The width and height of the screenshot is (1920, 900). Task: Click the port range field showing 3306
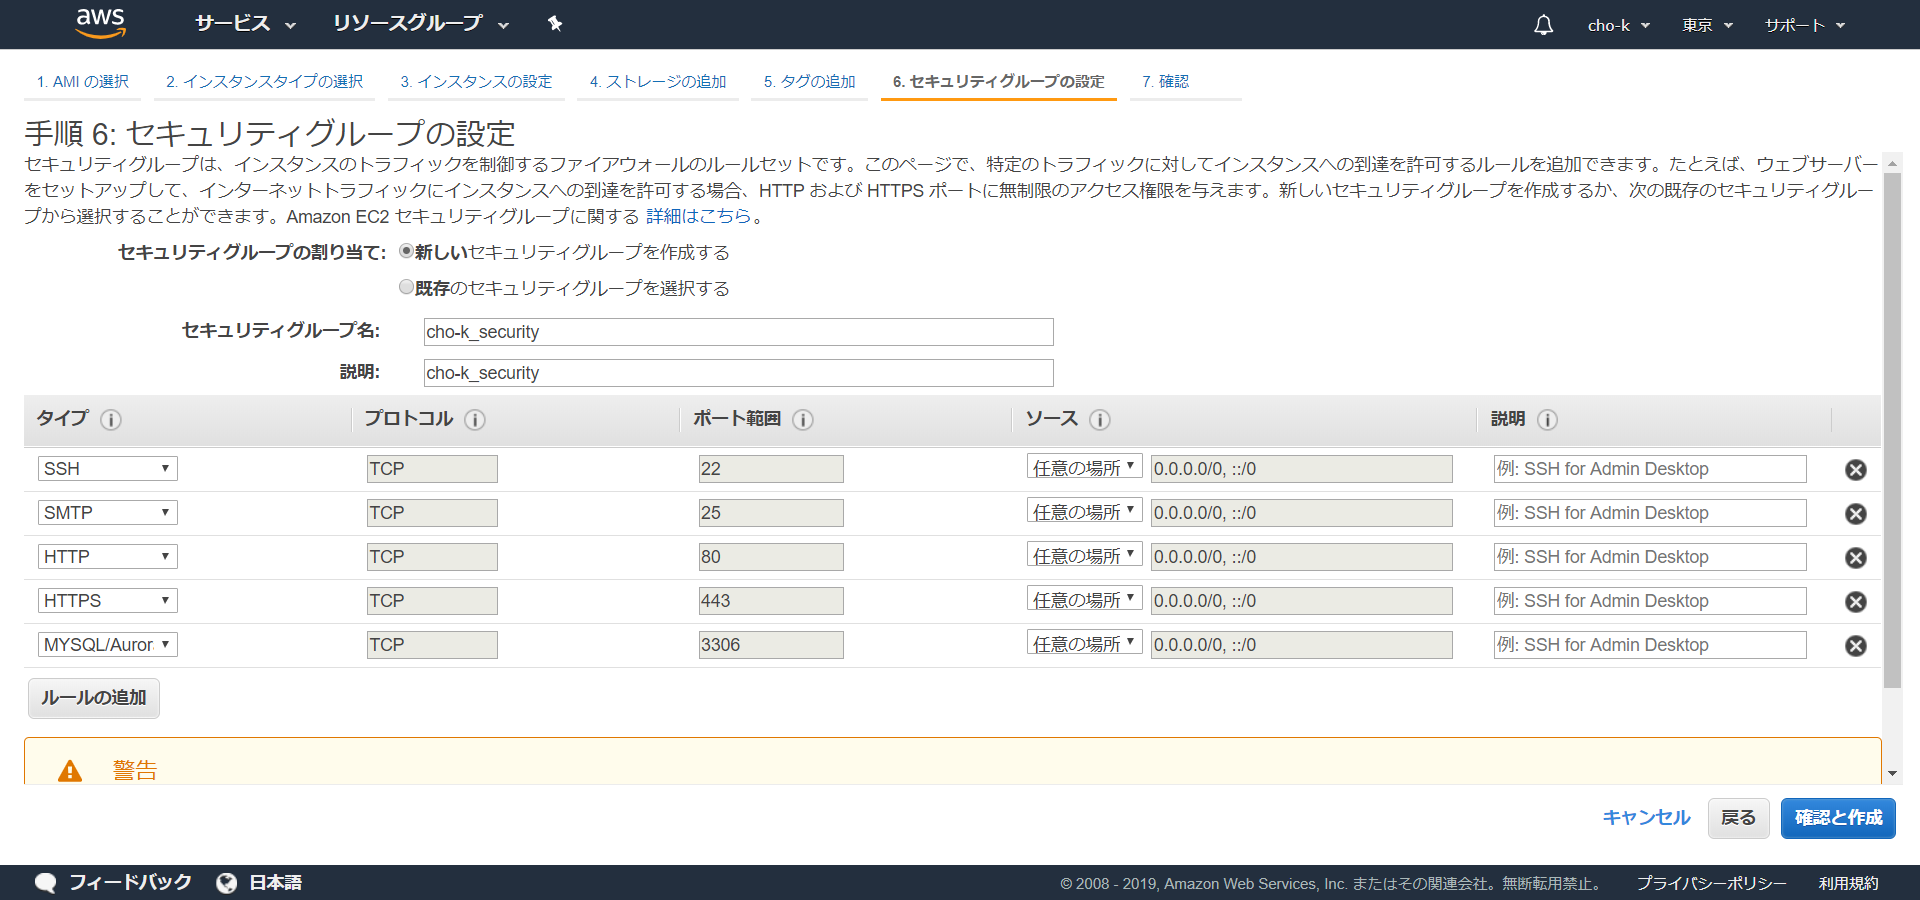click(771, 645)
